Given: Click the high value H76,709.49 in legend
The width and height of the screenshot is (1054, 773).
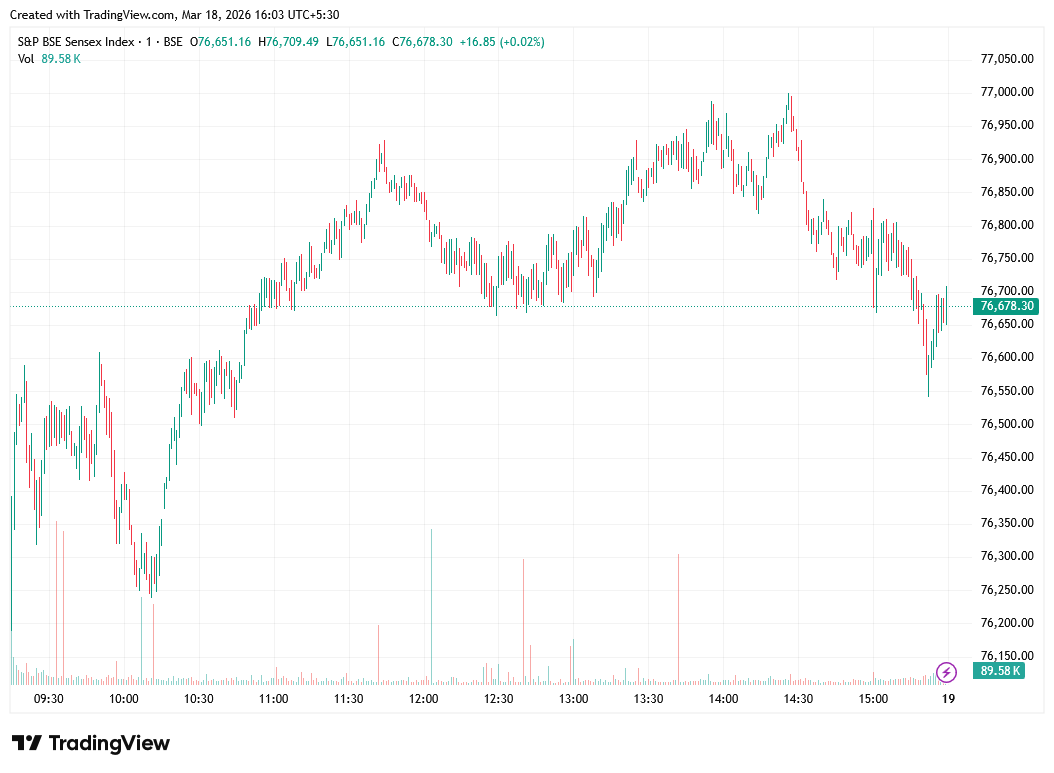Looking at the screenshot, I should (288, 42).
